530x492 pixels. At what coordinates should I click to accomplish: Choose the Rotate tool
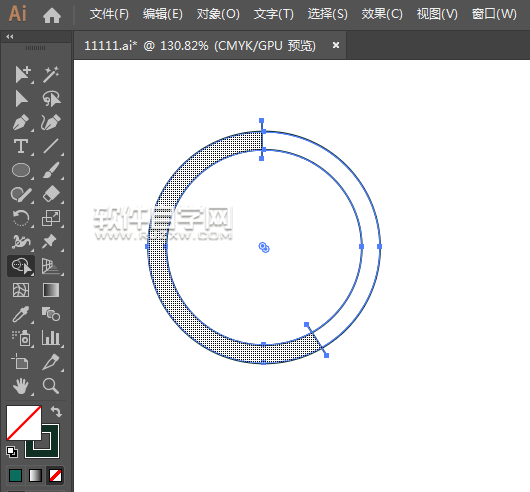click(21, 218)
